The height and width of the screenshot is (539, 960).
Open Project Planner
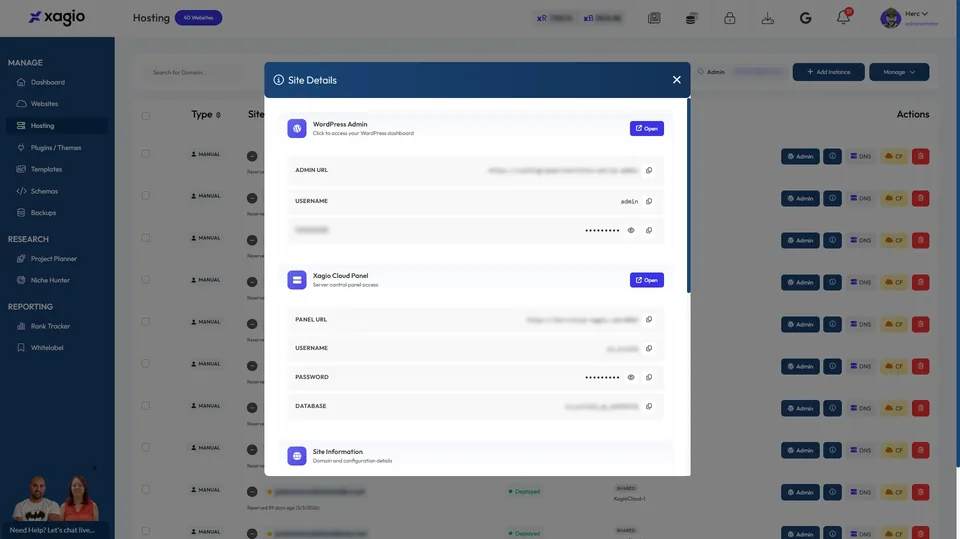click(53, 258)
